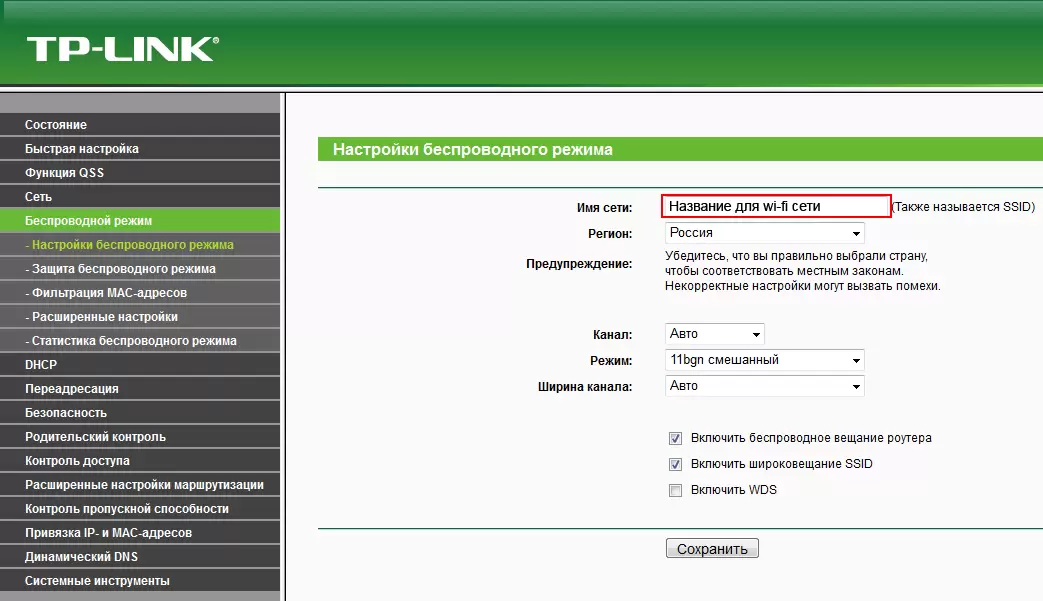This screenshot has height=601, width=1043.
Task: Click the Имя сети text field
Action: (775, 206)
